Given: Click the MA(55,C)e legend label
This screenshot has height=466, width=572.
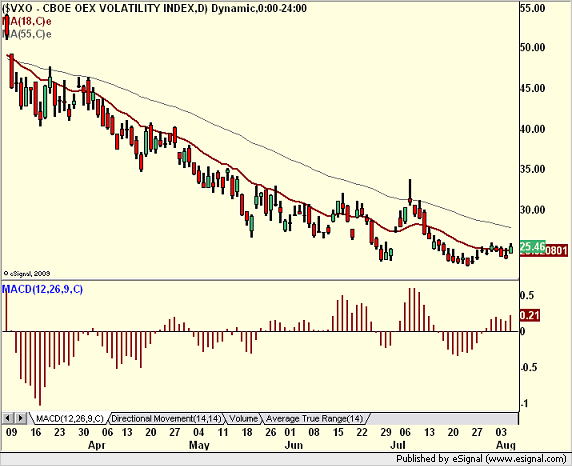Looking at the screenshot, I should [27, 34].
